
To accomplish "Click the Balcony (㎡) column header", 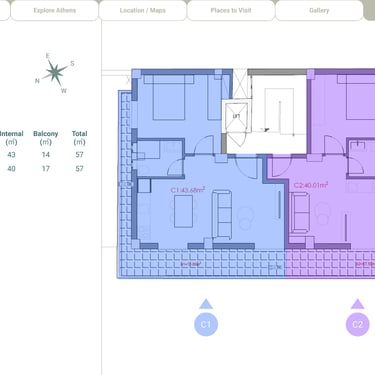I will (46, 138).
